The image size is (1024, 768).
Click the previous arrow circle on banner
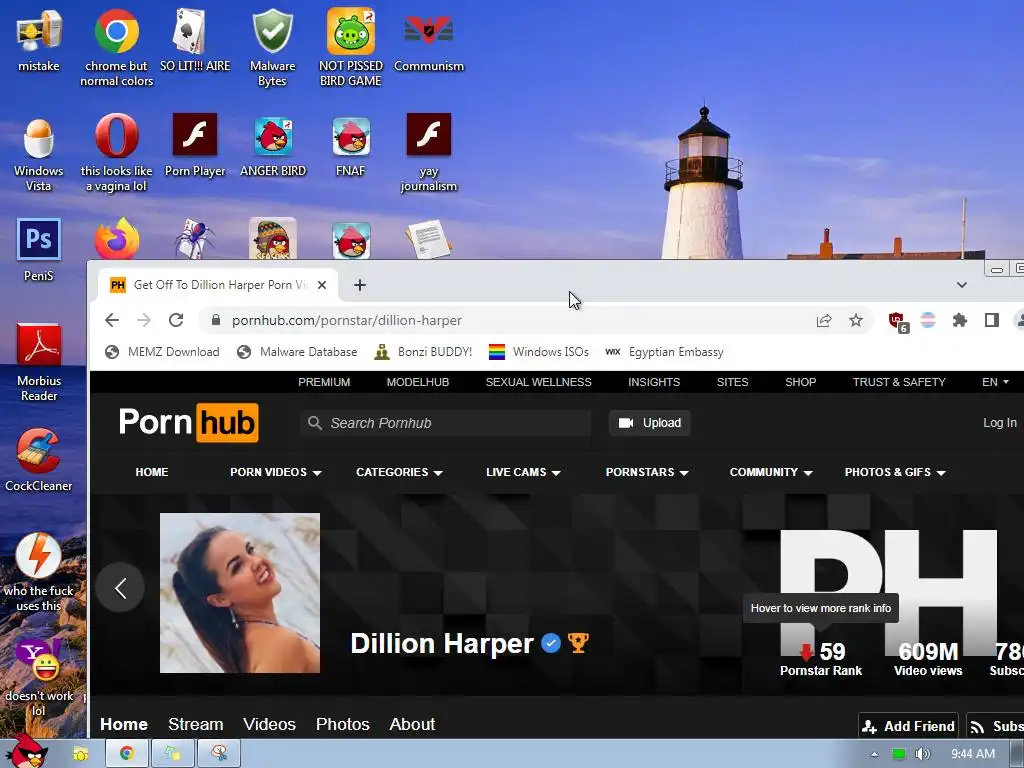click(120, 588)
